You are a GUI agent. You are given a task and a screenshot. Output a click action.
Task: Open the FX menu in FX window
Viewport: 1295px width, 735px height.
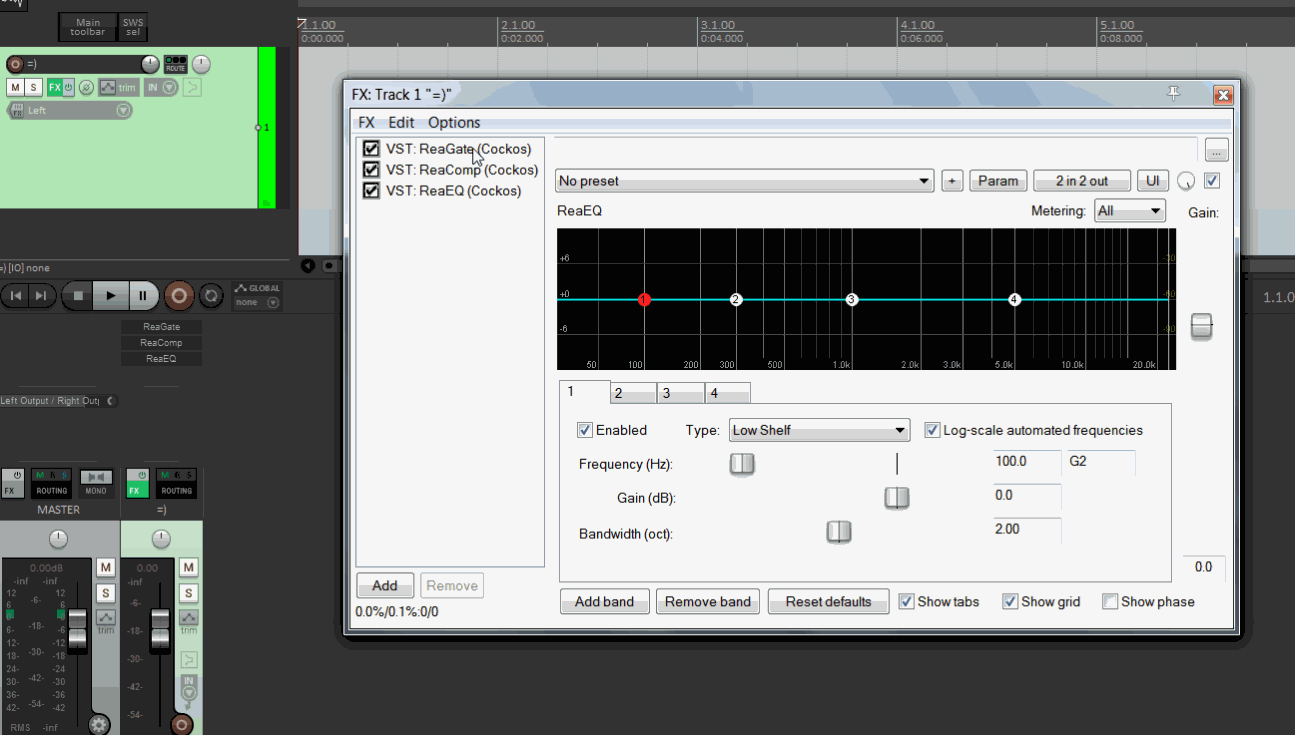pos(366,122)
